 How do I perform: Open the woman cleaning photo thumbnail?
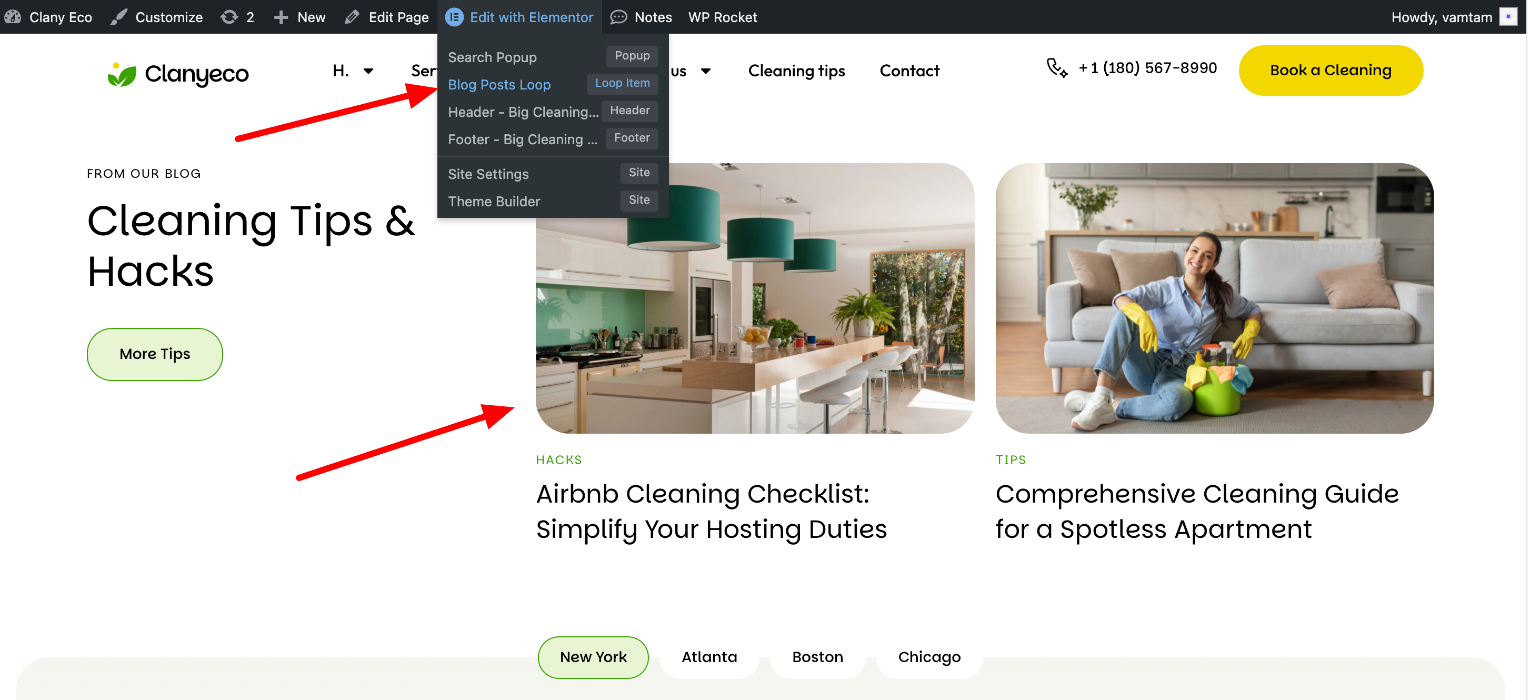[x=1214, y=298]
